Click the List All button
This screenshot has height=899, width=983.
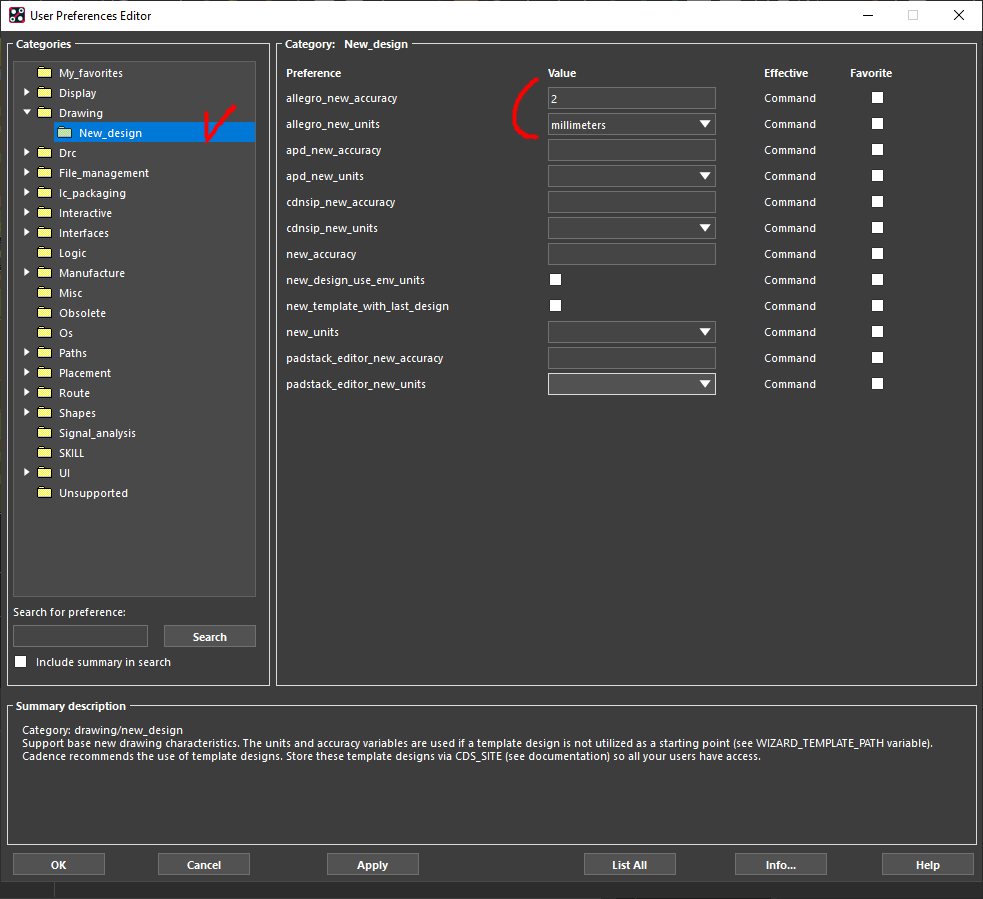coord(629,865)
